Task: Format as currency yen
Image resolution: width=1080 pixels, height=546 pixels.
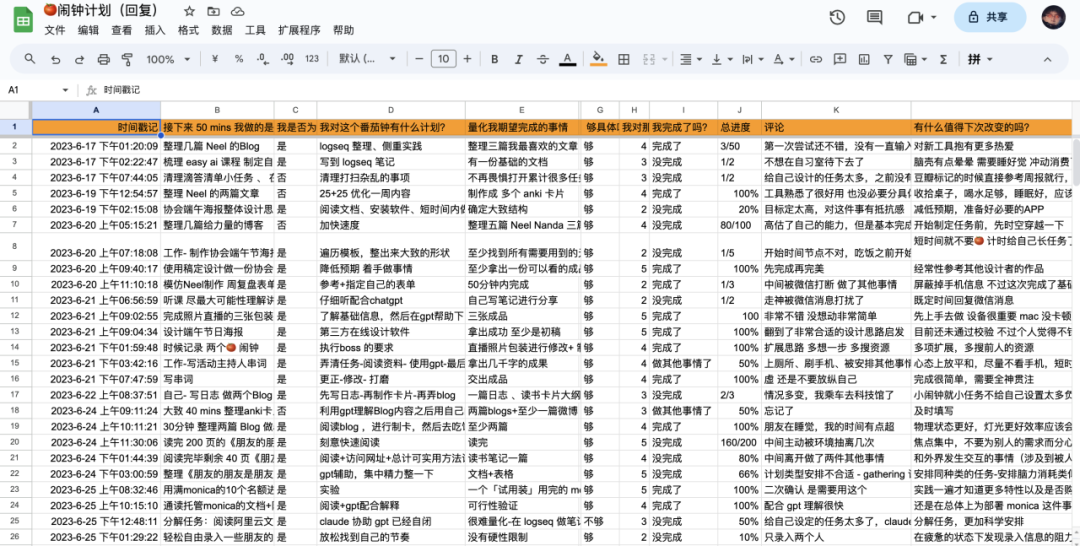Action: [215, 59]
